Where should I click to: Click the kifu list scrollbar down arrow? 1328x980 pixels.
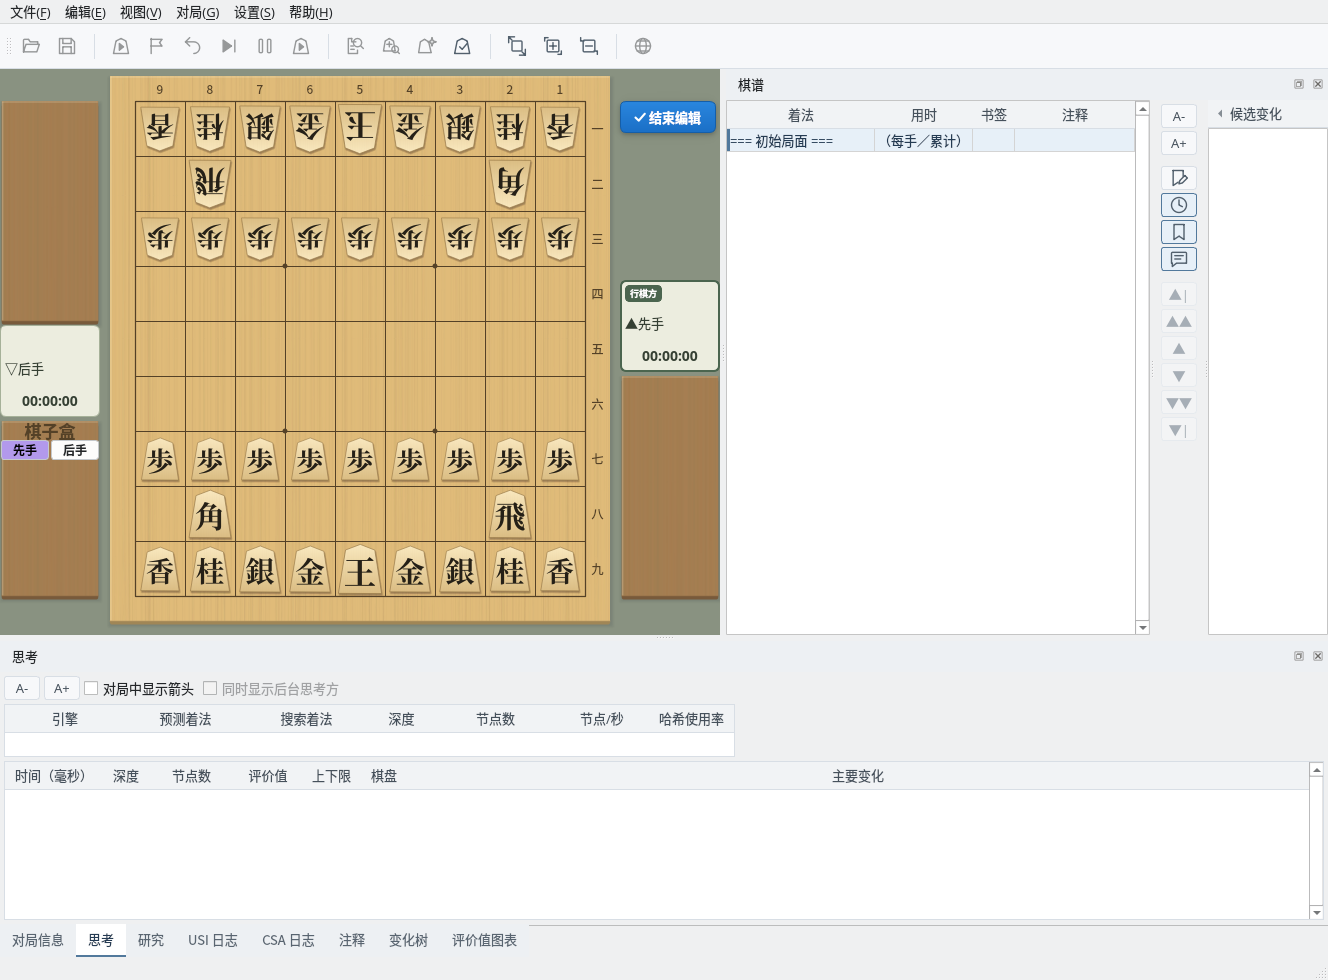click(1142, 627)
